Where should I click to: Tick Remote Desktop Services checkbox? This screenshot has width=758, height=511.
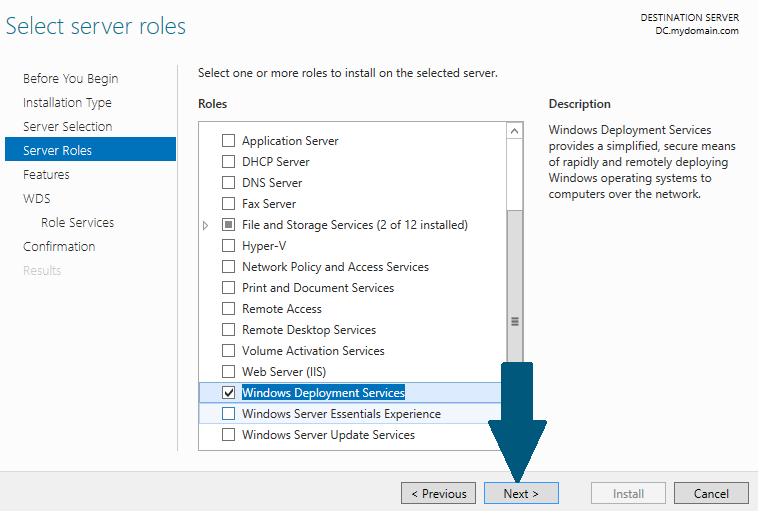pyautogui.click(x=228, y=330)
